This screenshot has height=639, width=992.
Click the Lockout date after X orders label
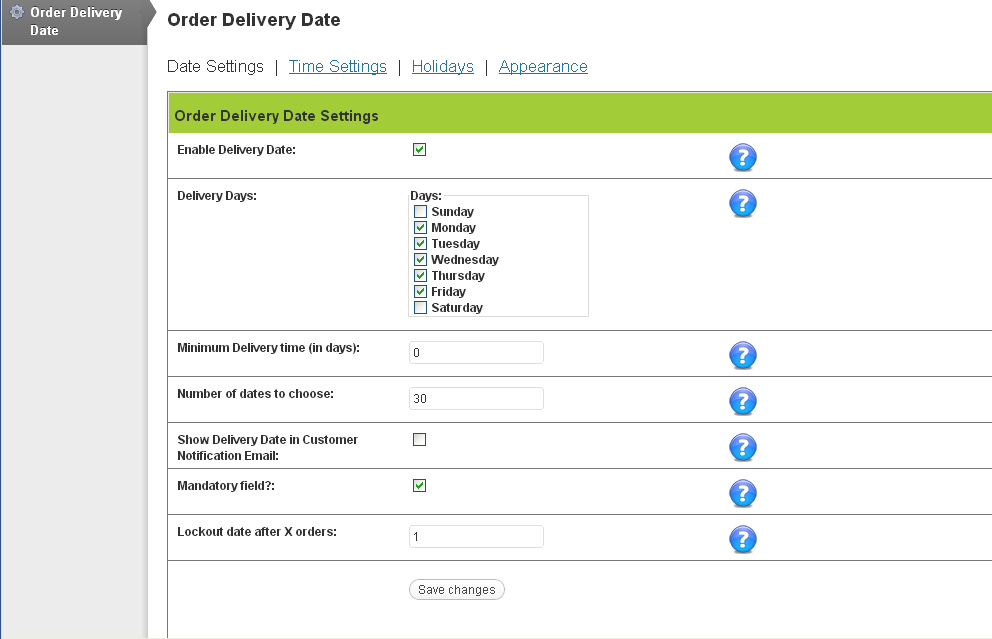point(257,532)
